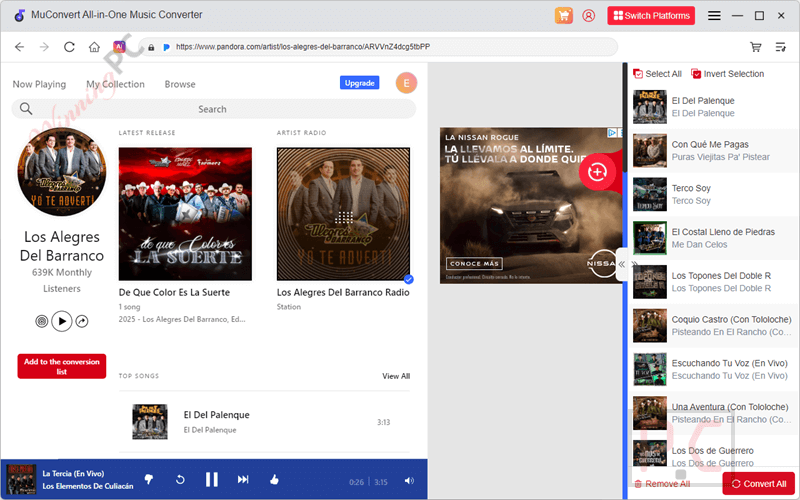The height and width of the screenshot is (500, 800).
Task: Click De Que Color Es La Suerte title
Action: (174, 292)
